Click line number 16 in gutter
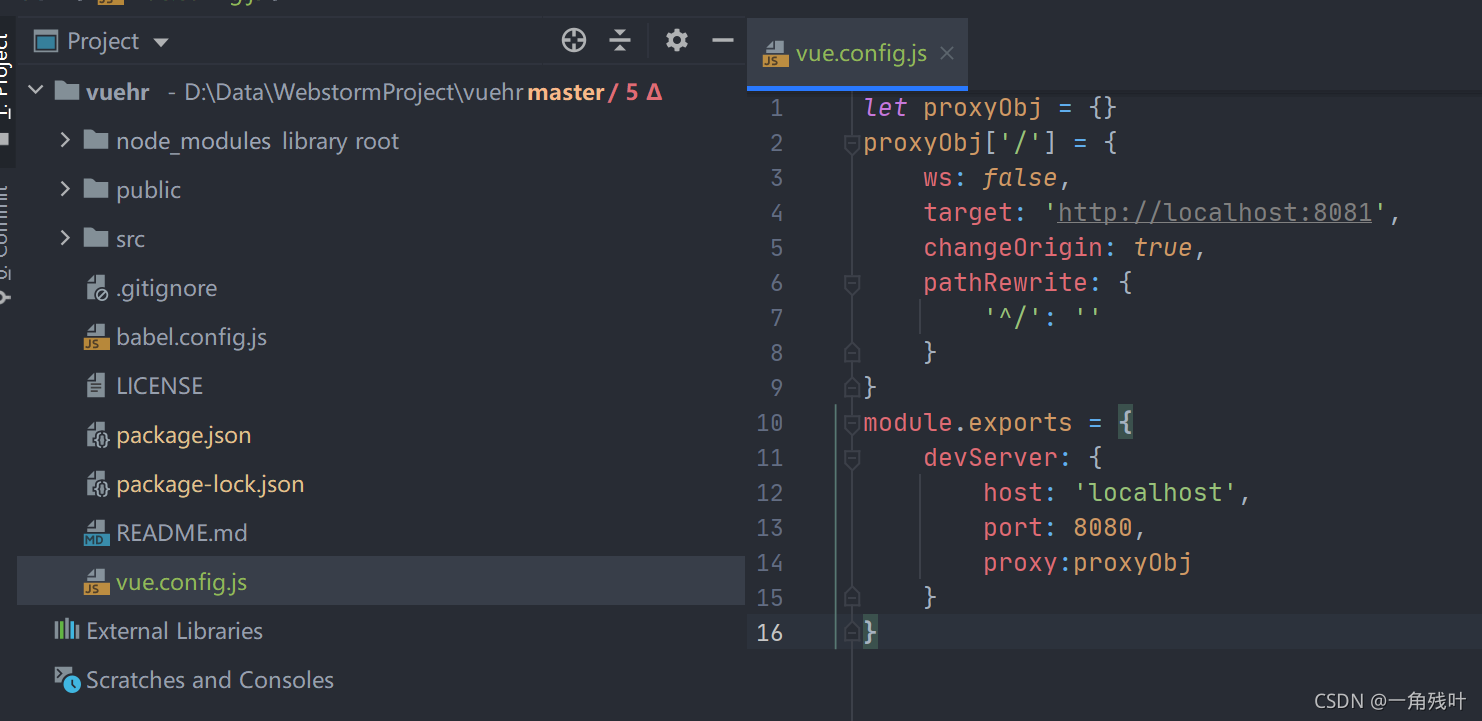Image resolution: width=1482 pixels, height=721 pixels. point(770,632)
